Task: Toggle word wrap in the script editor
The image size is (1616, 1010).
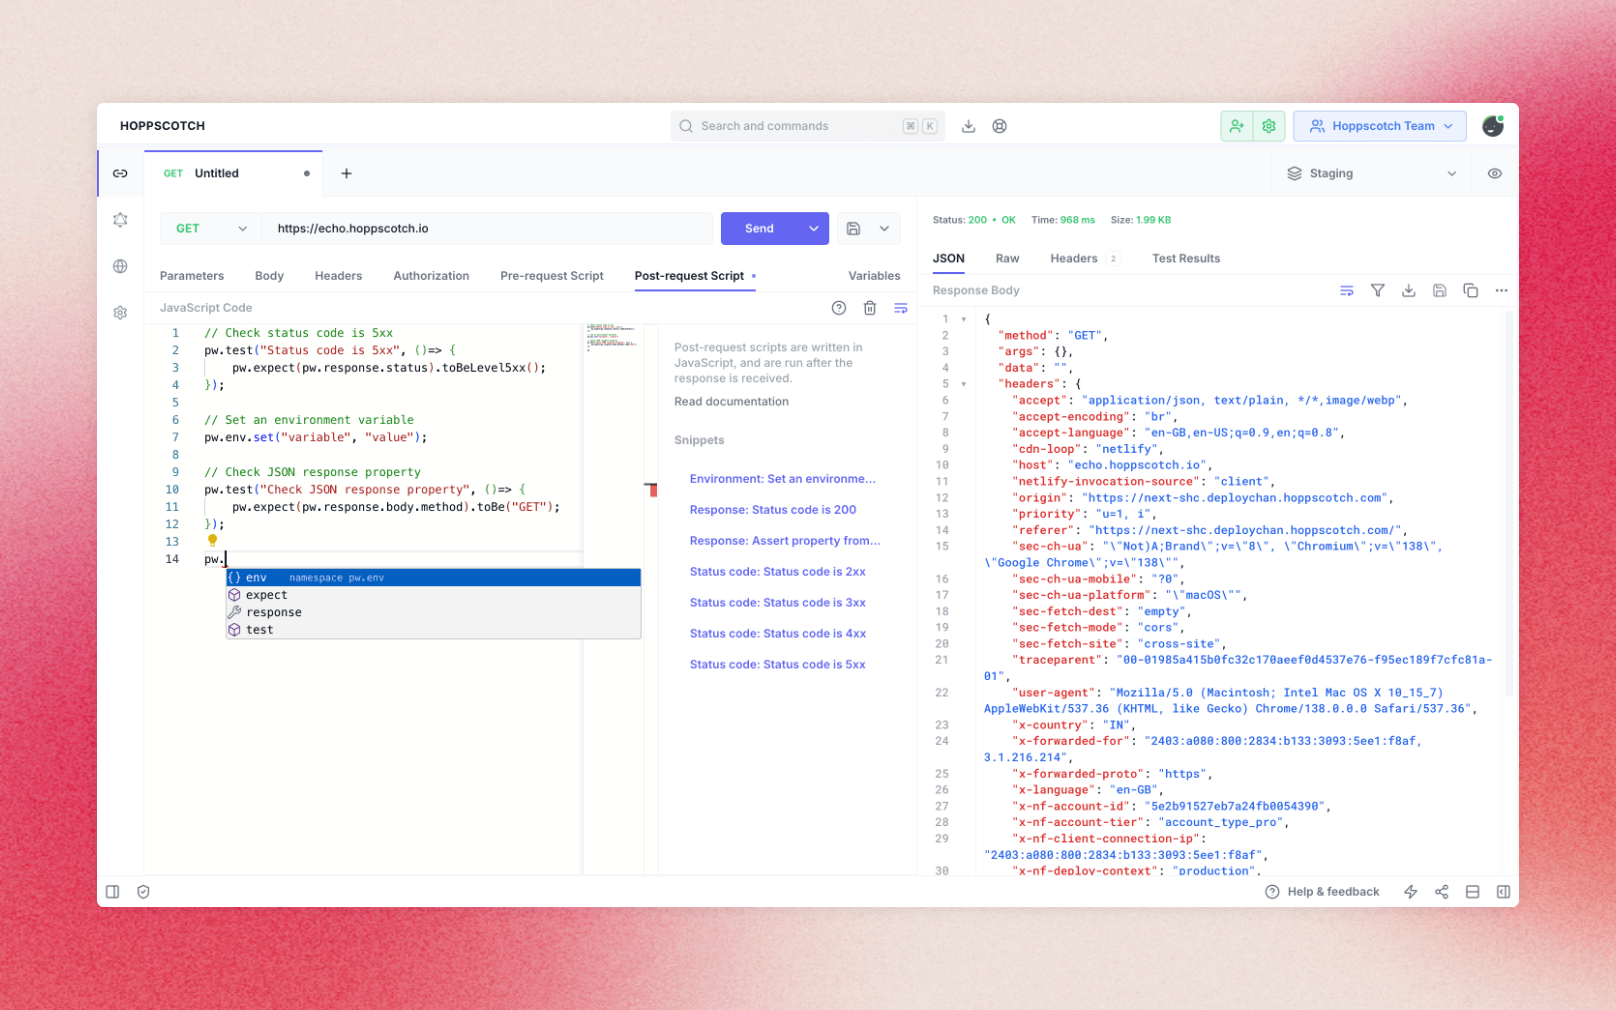Action: pos(901,308)
